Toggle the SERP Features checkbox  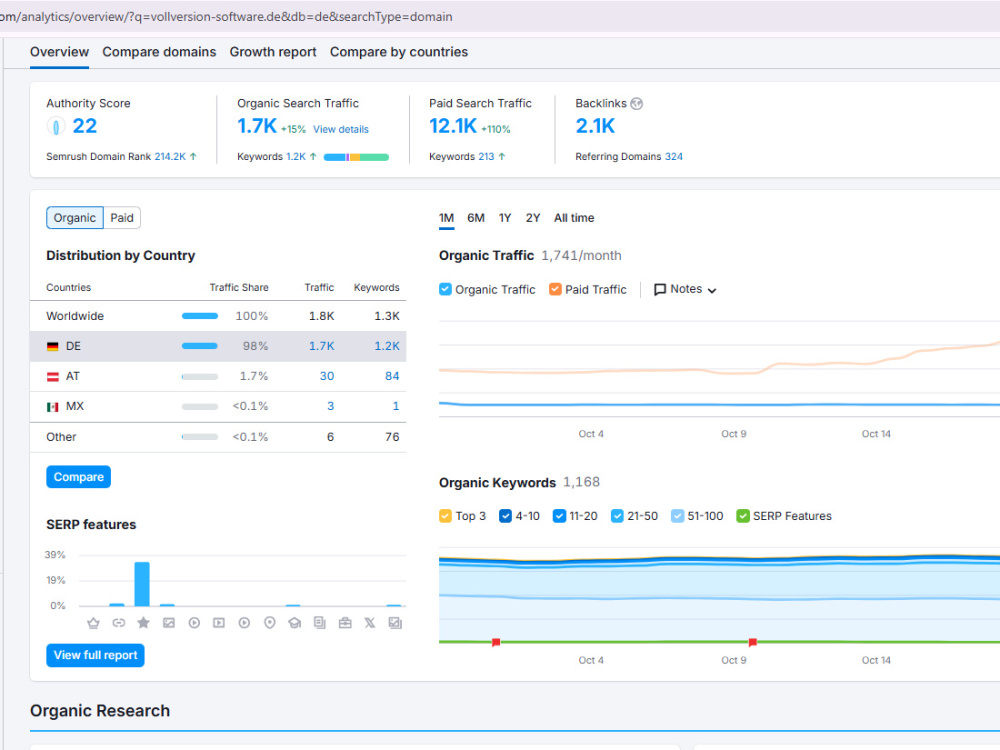click(742, 516)
